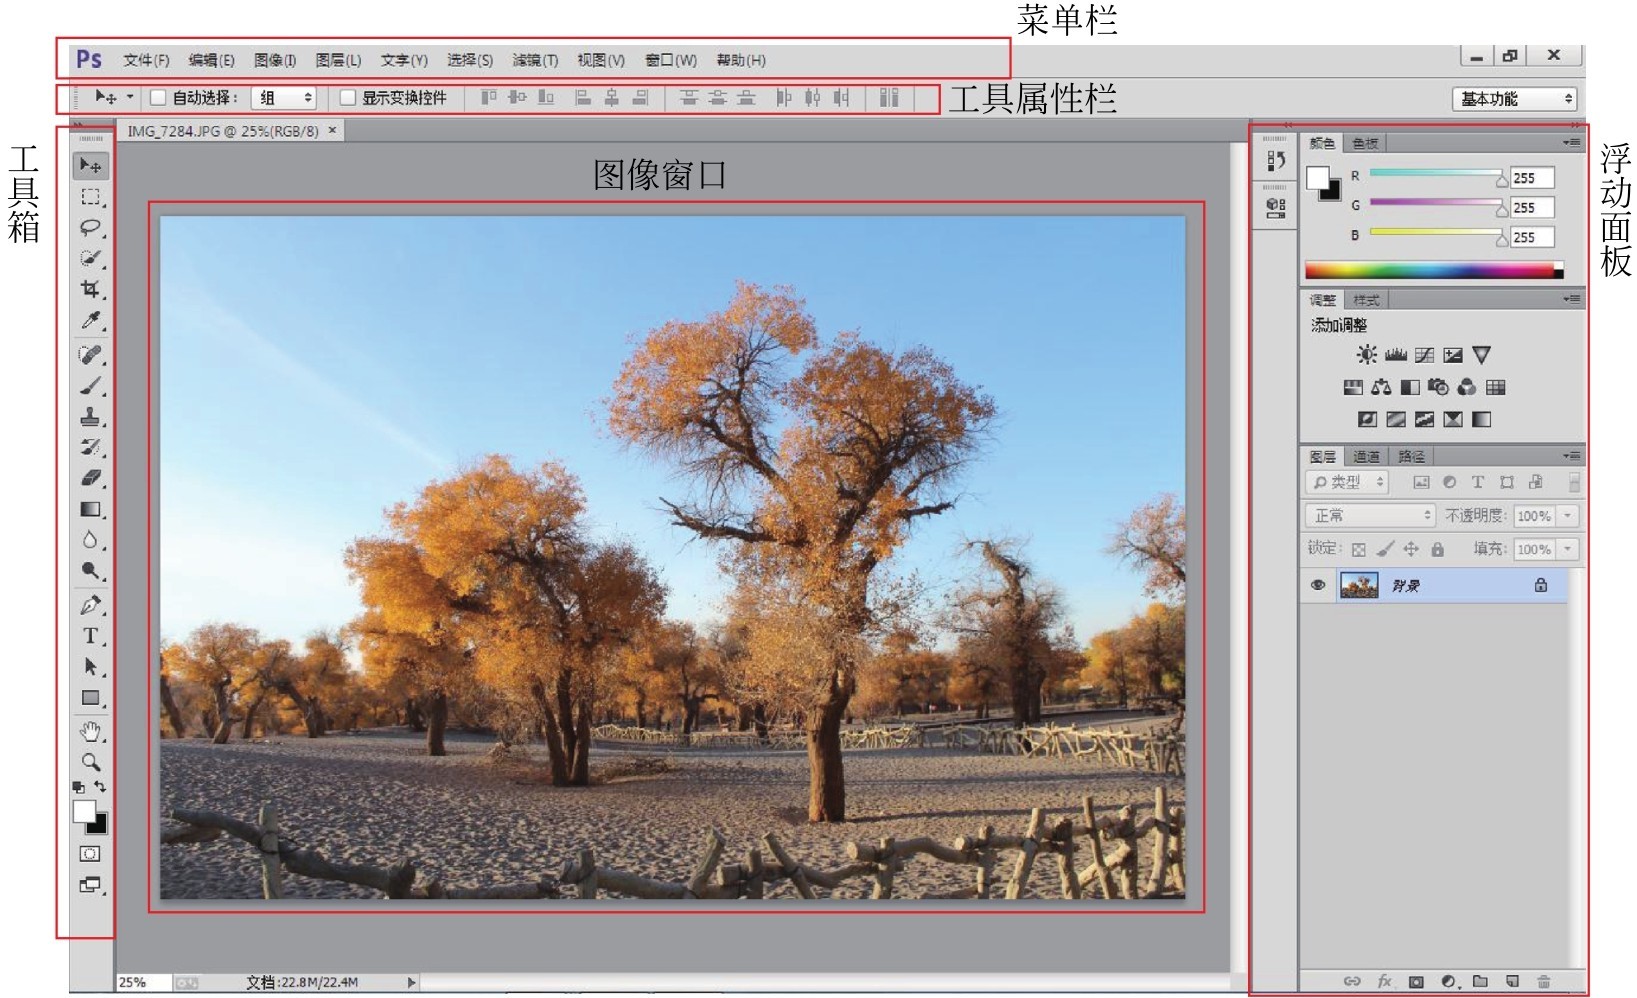Click the Curves adjustment icon
This screenshot has height=998, width=1637.
click(x=1425, y=355)
